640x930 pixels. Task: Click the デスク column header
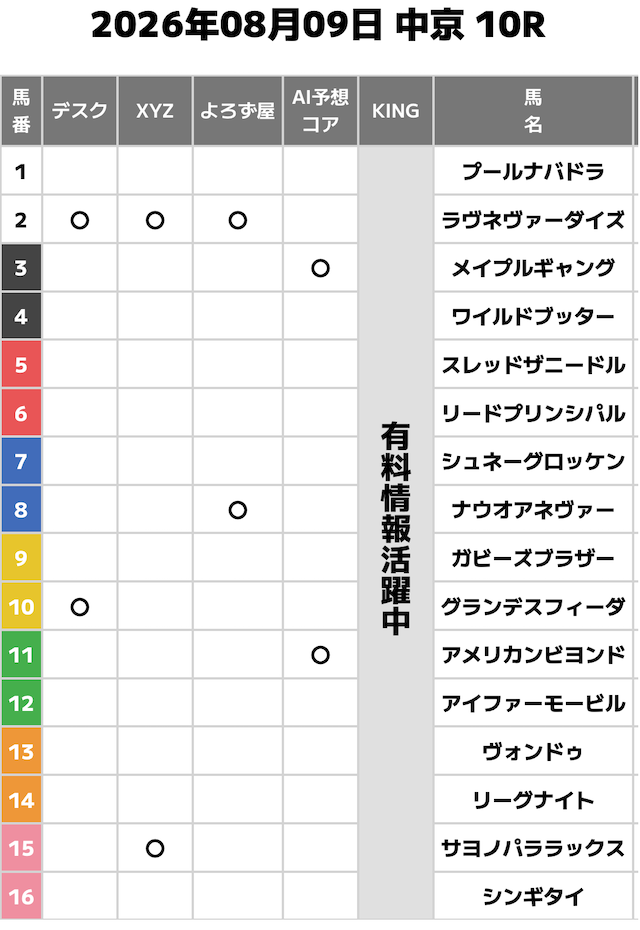coord(79,111)
